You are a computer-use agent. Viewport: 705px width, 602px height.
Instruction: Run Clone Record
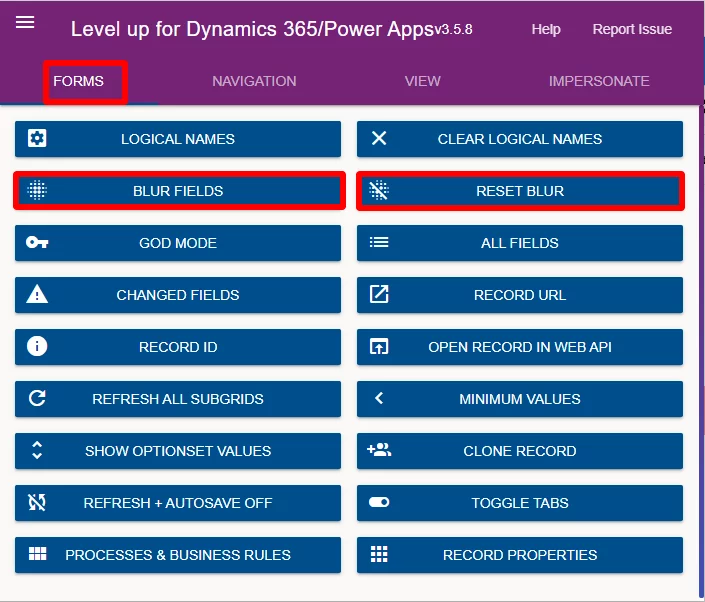[520, 451]
